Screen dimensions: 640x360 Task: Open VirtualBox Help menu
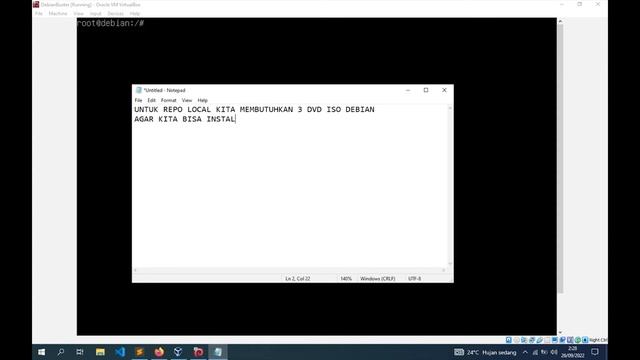coord(135,13)
